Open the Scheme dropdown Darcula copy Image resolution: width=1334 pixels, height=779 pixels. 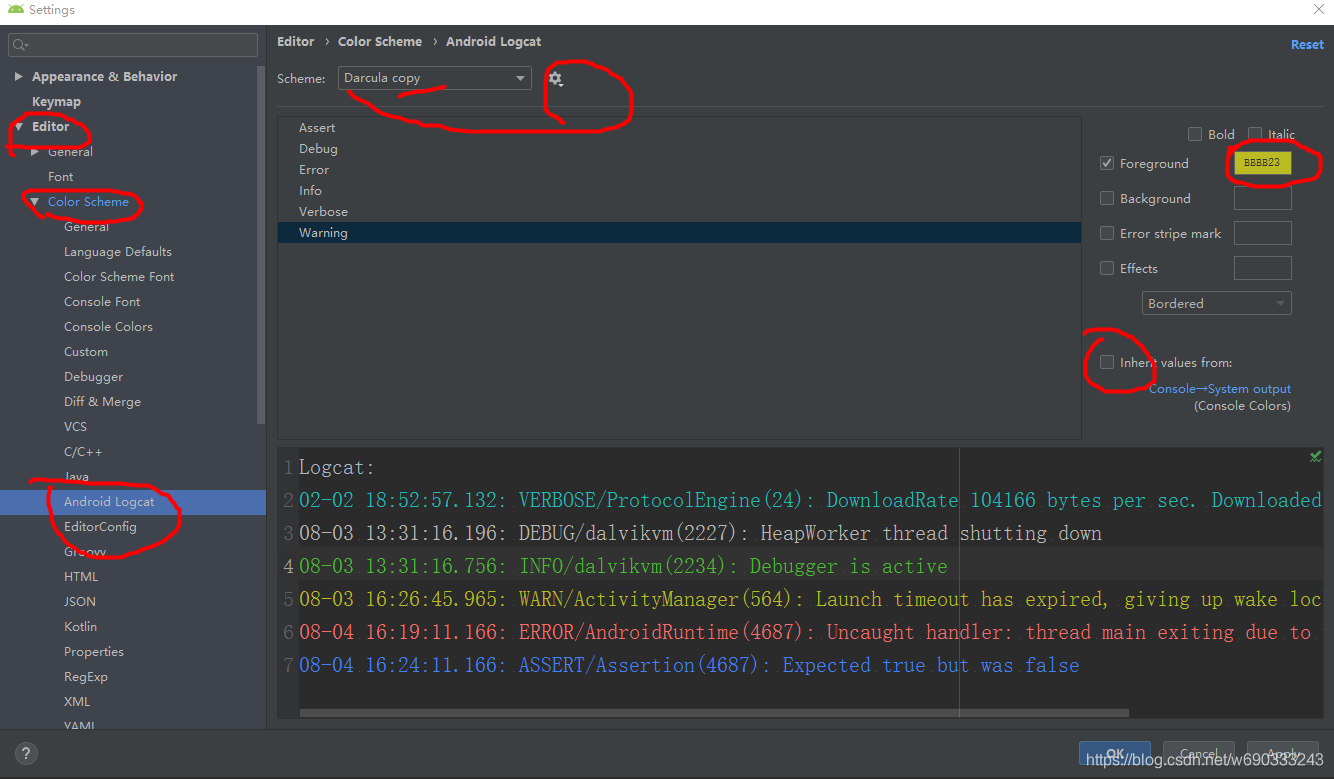435,78
